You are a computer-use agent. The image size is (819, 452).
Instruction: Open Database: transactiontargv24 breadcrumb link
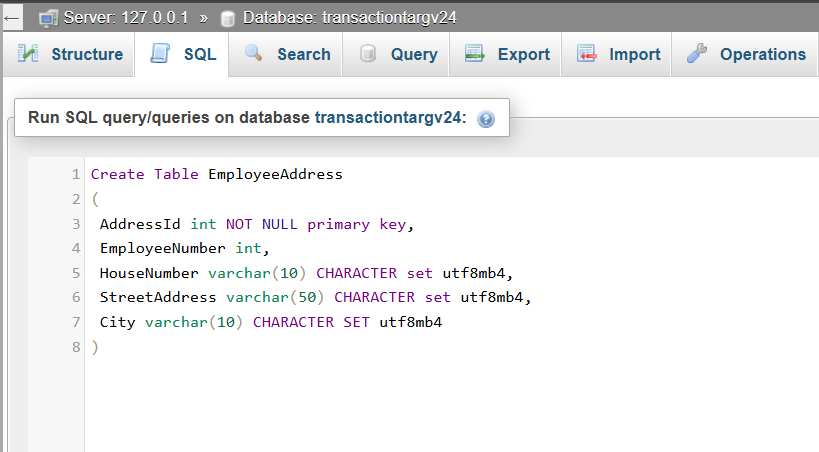[349, 18]
